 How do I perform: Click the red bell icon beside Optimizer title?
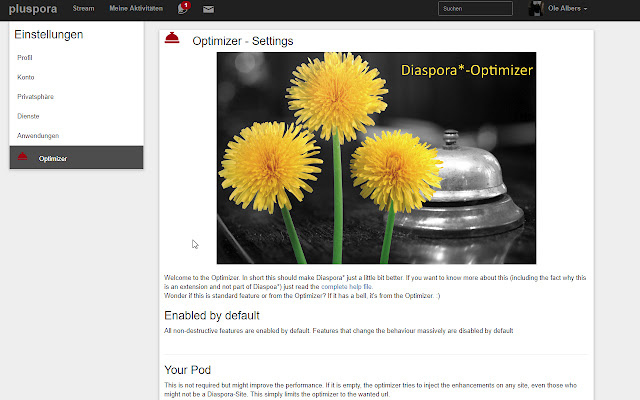click(x=172, y=38)
